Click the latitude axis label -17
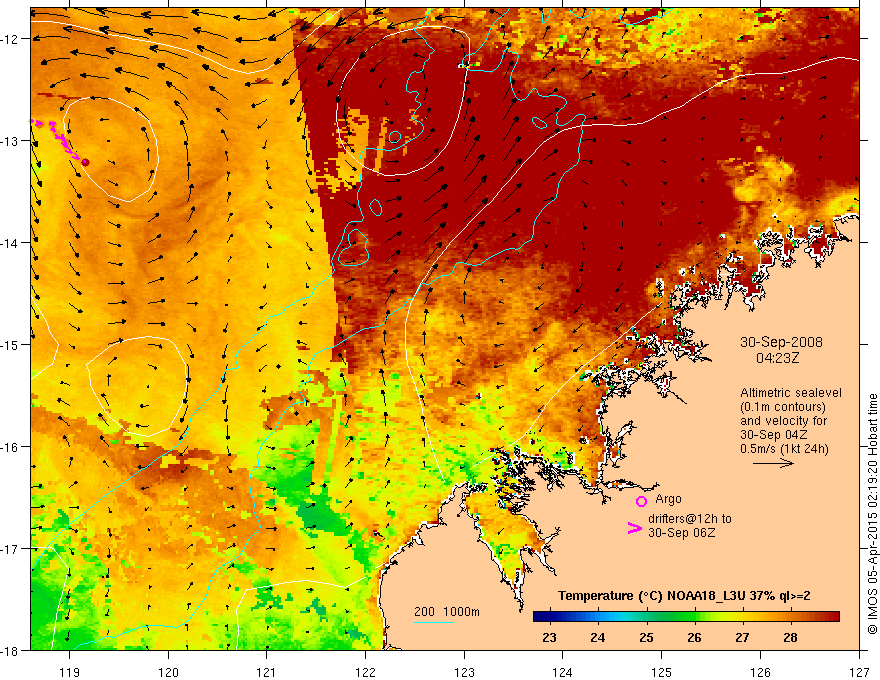 click(x=9, y=548)
